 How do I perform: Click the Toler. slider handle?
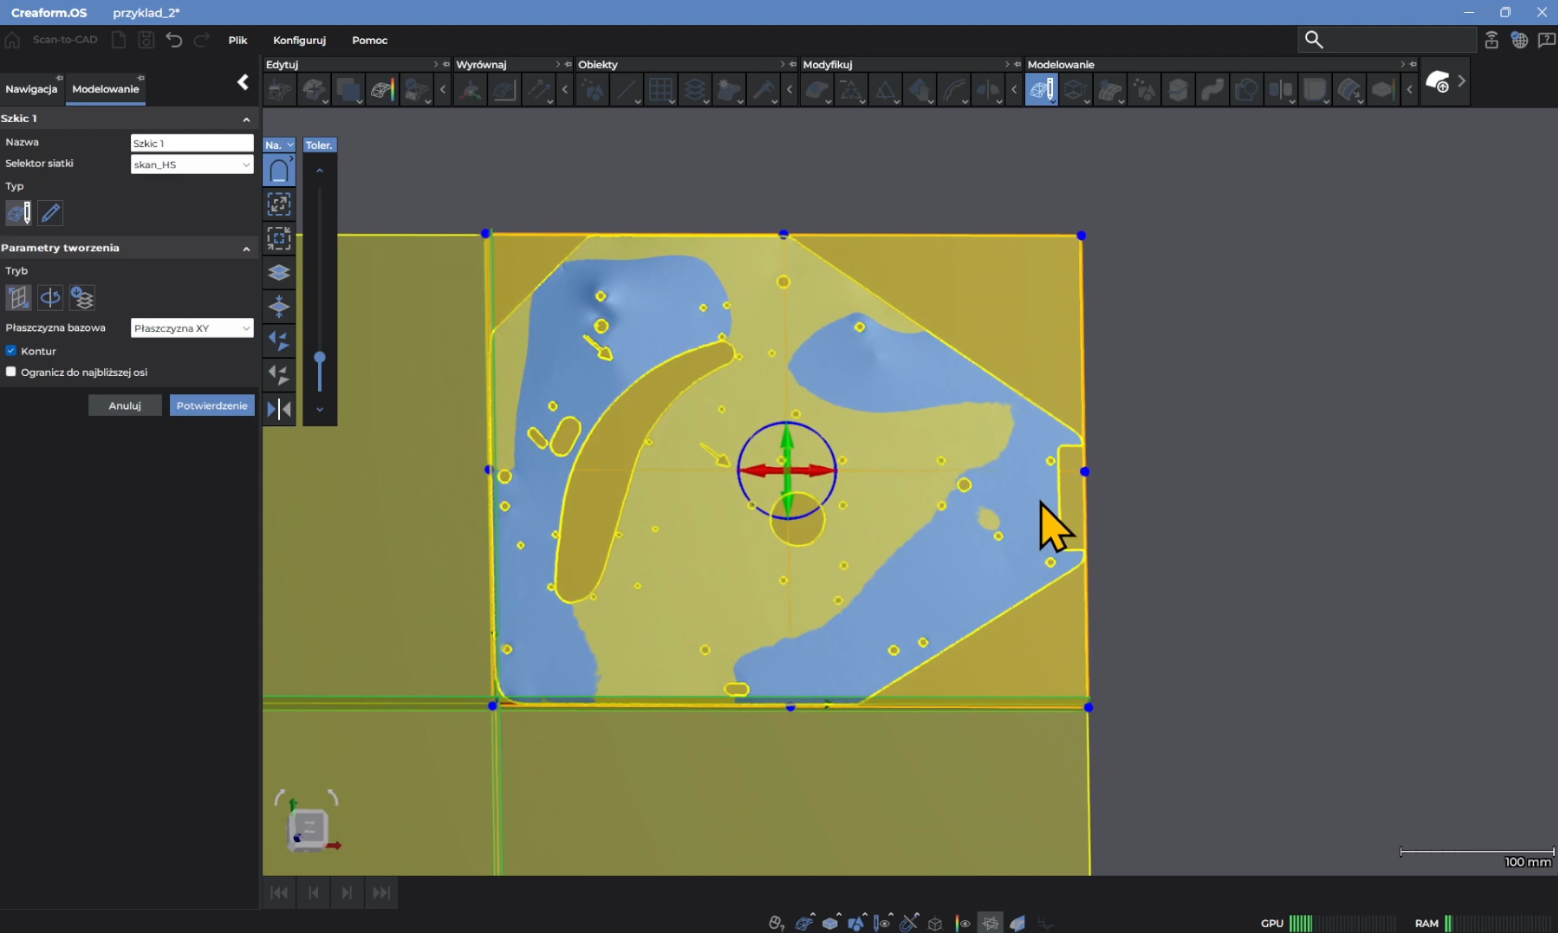click(320, 358)
